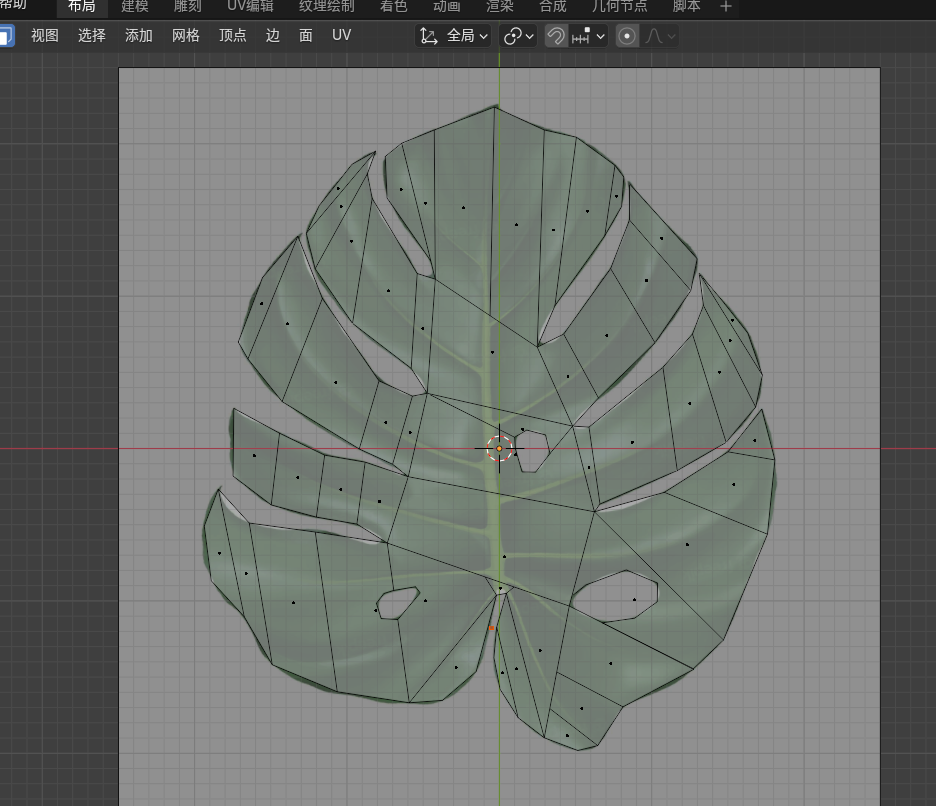Screen dimensions: 936x806
Task: Go to the 着色 workspace tab
Action: (x=393, y=6)
